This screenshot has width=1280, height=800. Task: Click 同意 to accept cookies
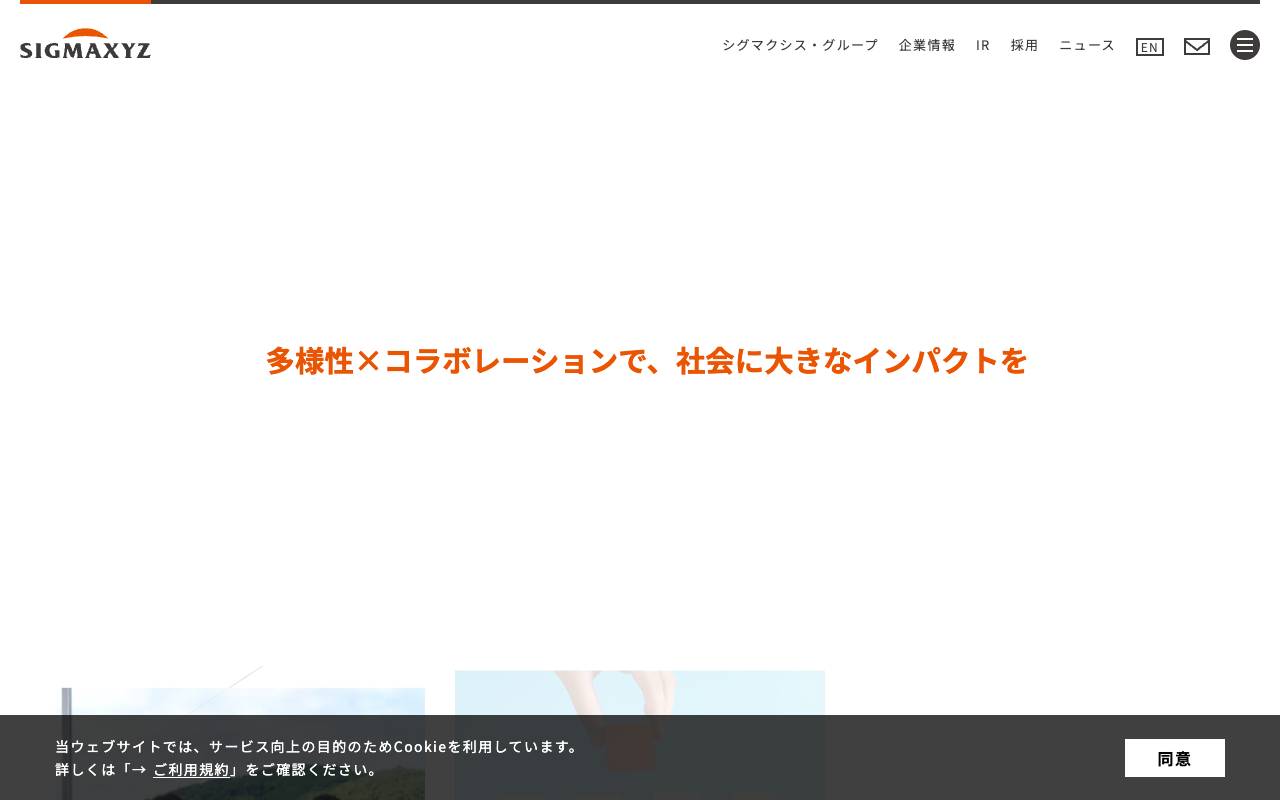tap(1174, 757)
